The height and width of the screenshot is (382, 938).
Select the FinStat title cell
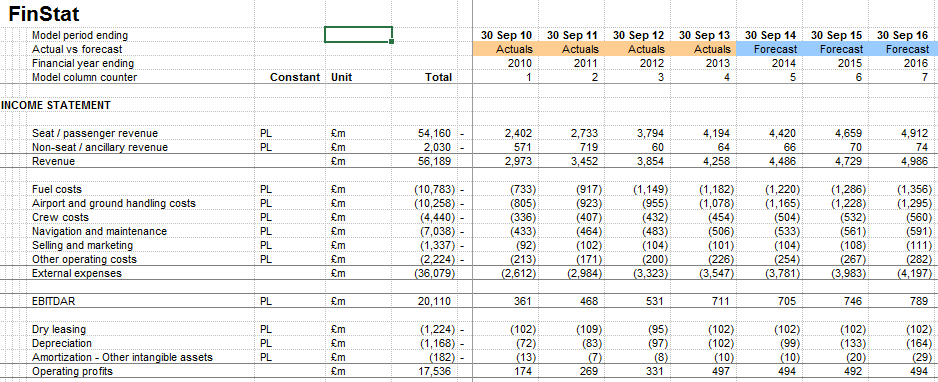coord(44,13)
